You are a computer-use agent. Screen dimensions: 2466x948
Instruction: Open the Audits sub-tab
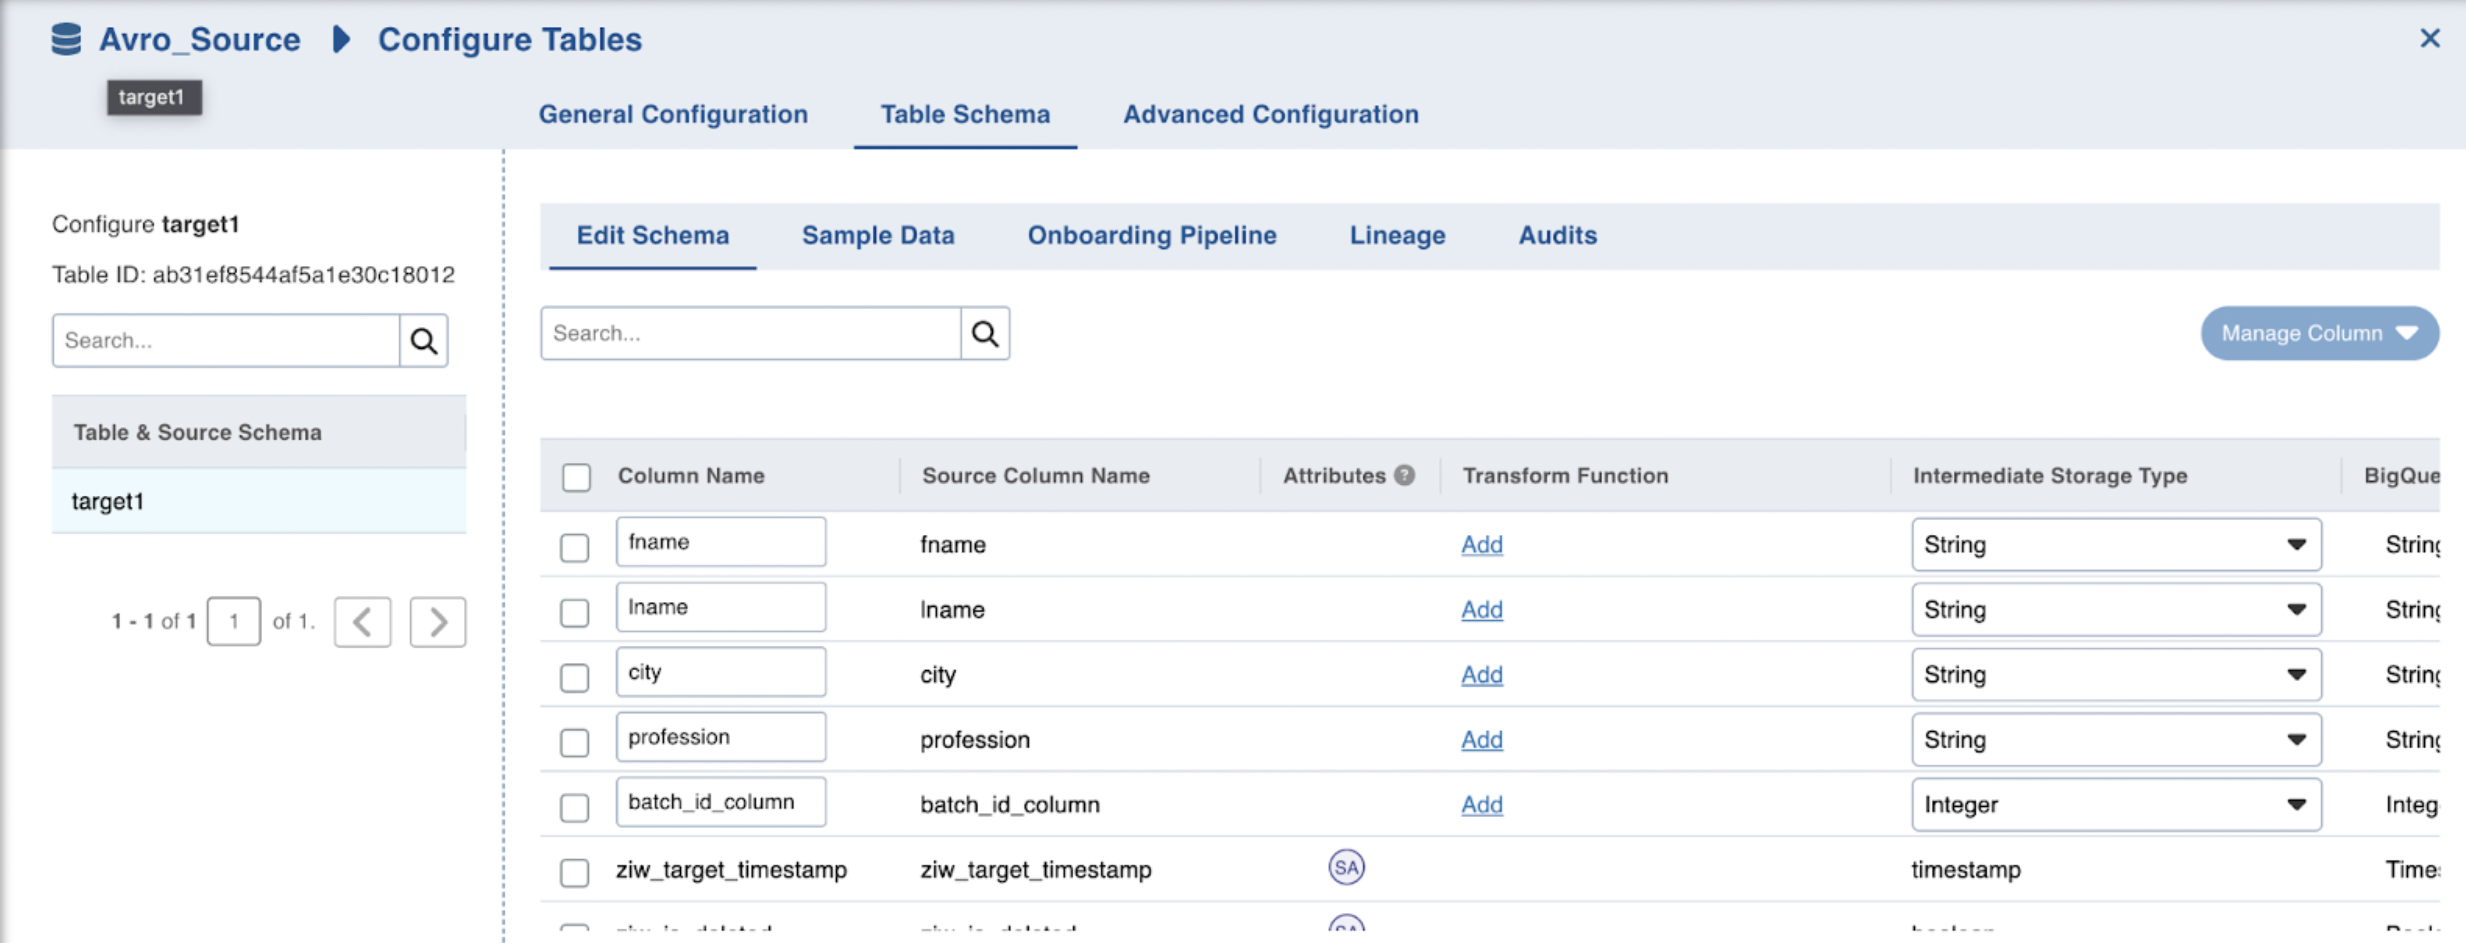[1557, 235]
